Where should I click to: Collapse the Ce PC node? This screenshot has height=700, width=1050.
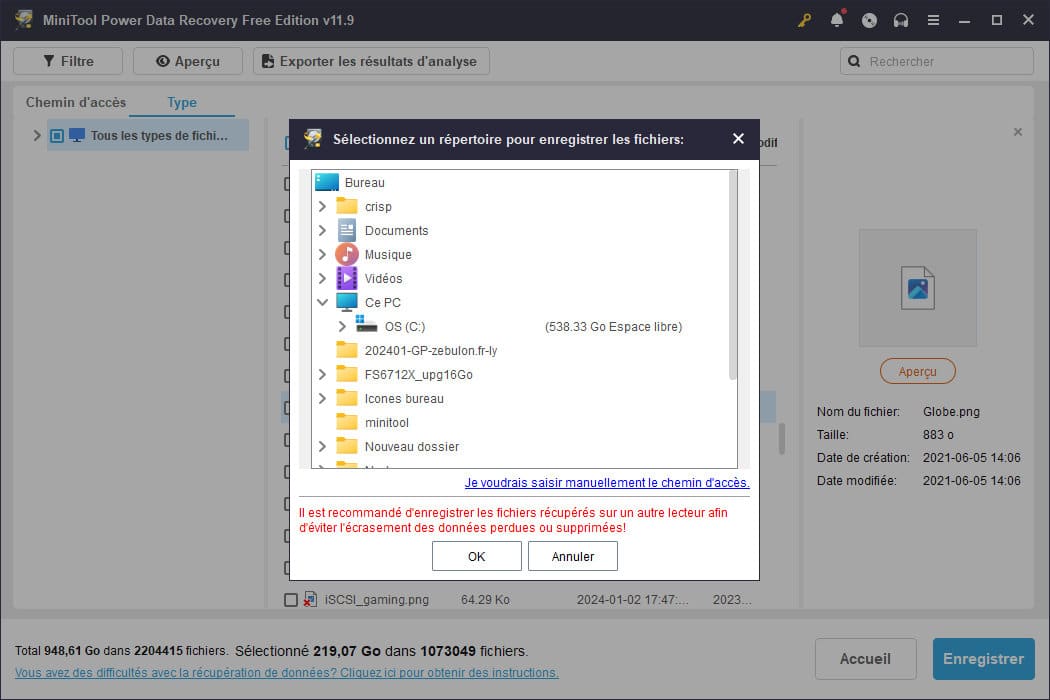(x=322, y=302)
